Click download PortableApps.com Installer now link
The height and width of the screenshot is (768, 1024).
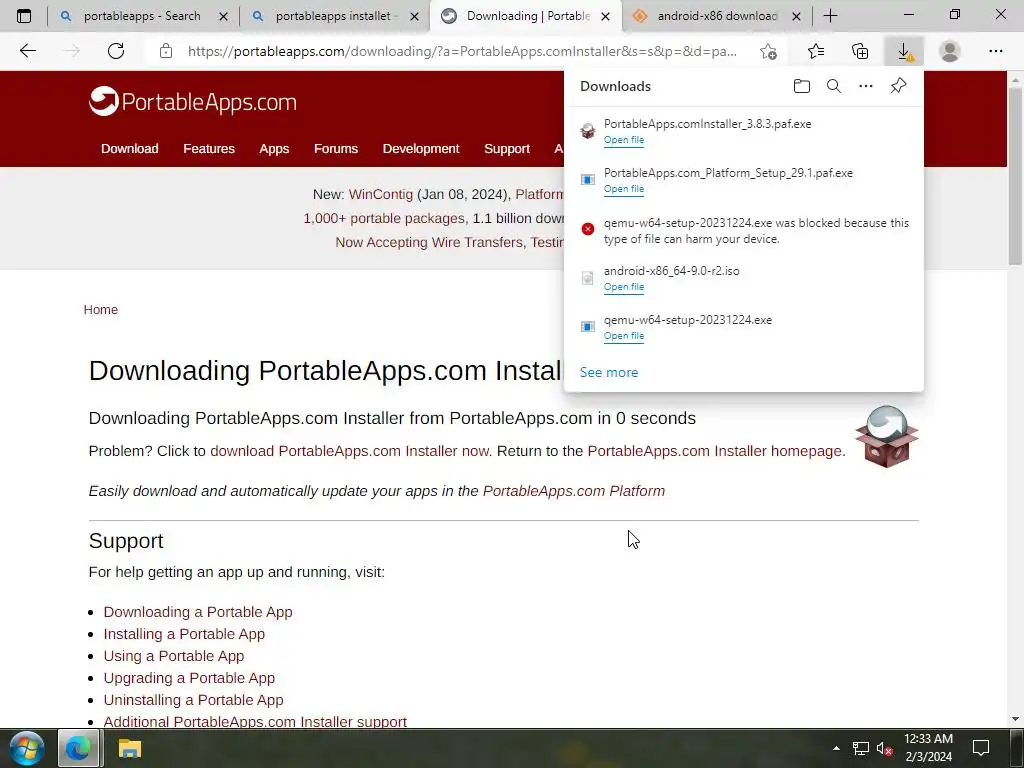(x=349, y=451)
